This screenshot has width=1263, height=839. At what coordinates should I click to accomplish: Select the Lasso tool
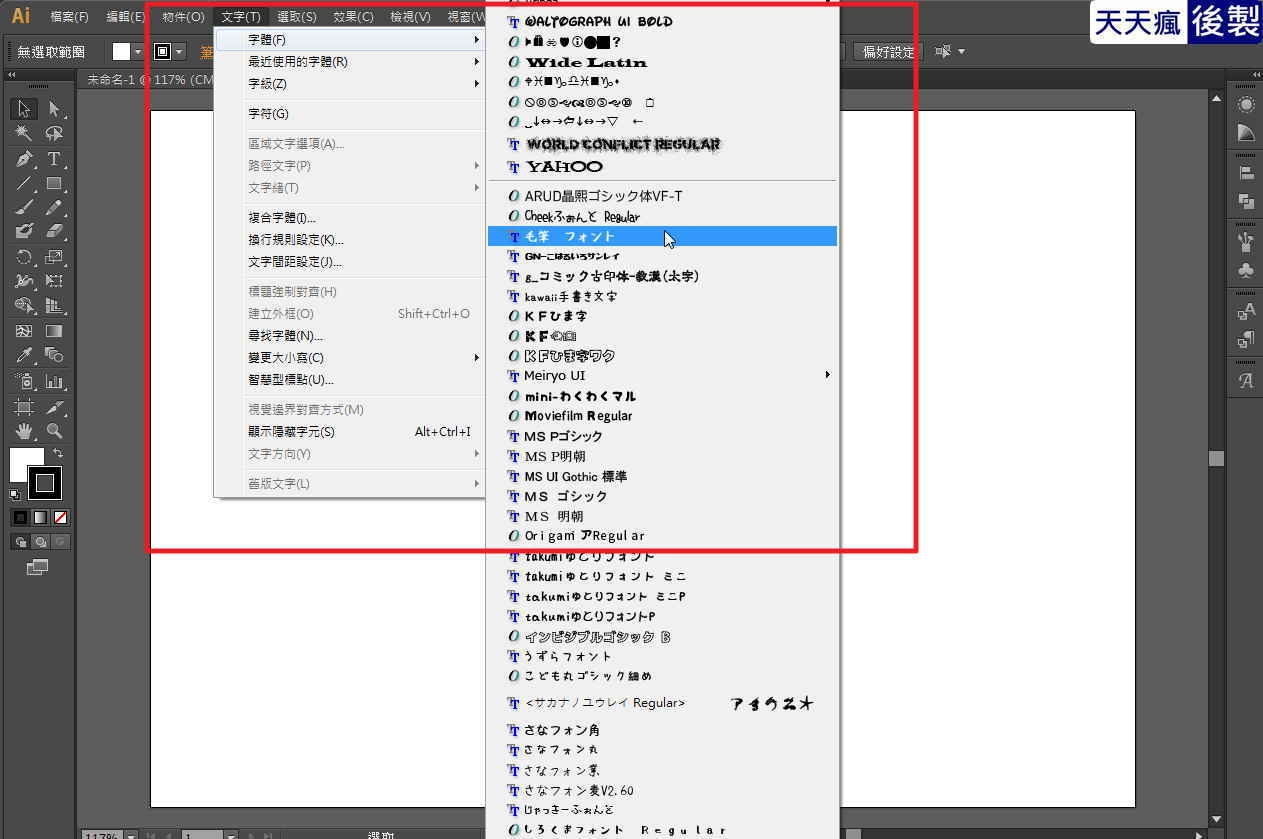[54, 133]
